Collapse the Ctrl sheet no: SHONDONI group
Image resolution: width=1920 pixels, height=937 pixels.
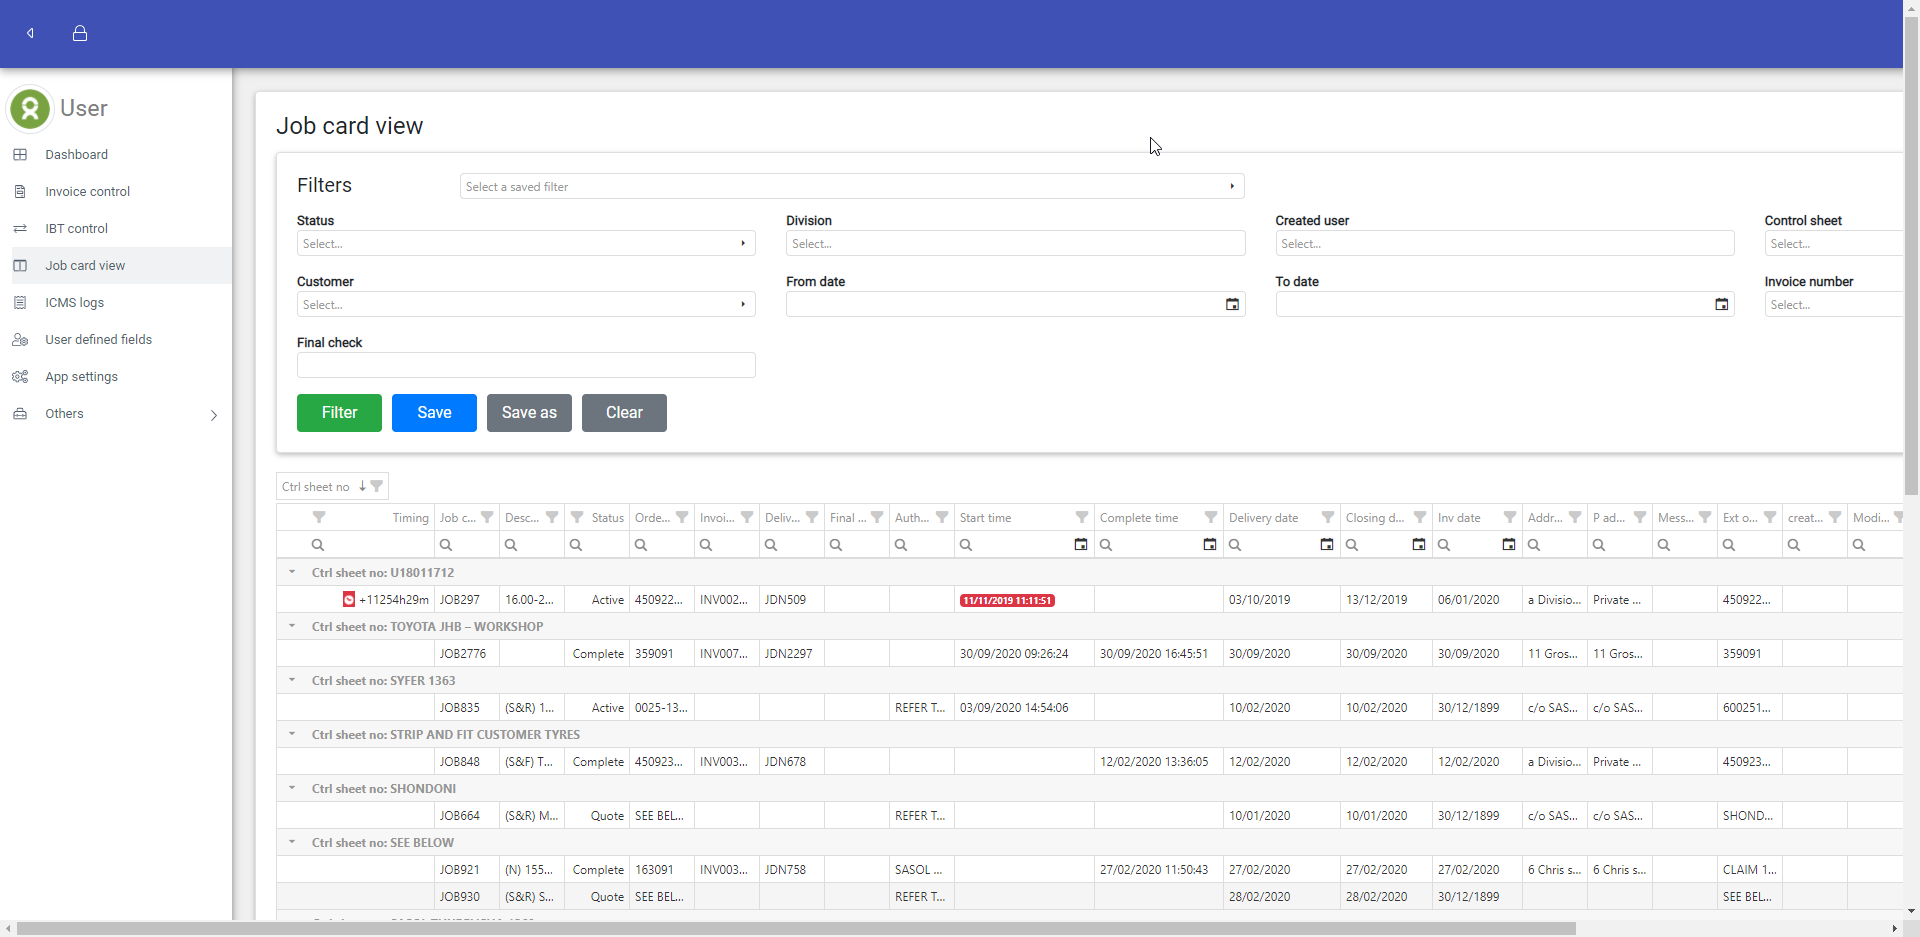(292, 789)
